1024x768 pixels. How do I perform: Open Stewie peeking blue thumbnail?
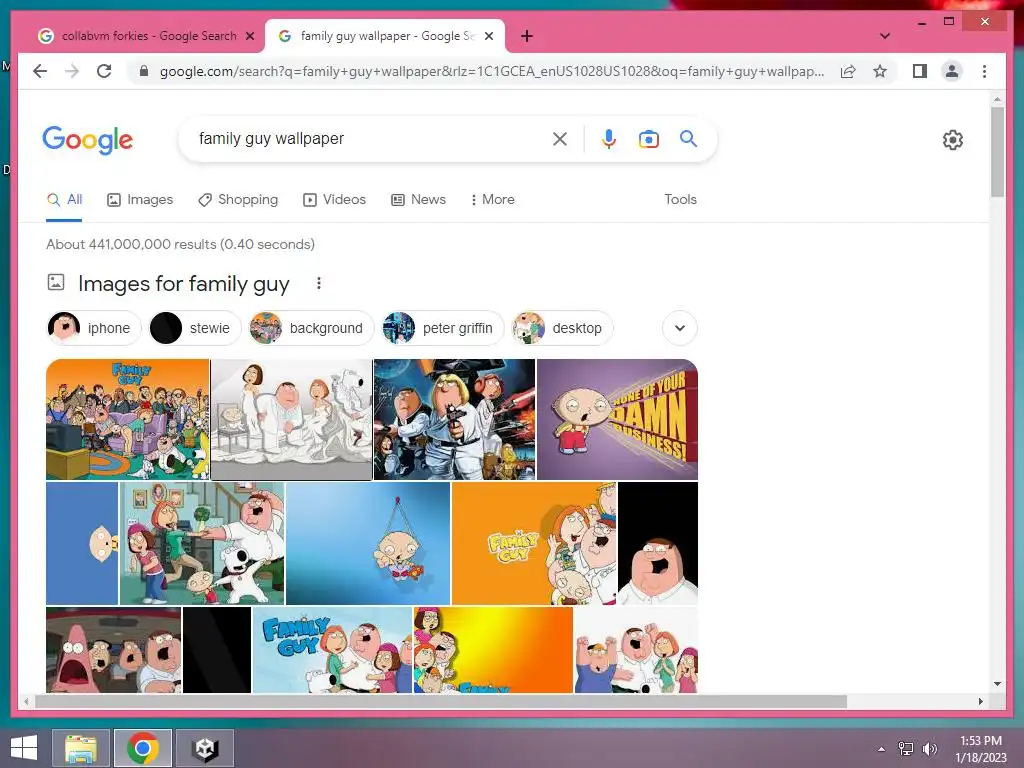82,543
